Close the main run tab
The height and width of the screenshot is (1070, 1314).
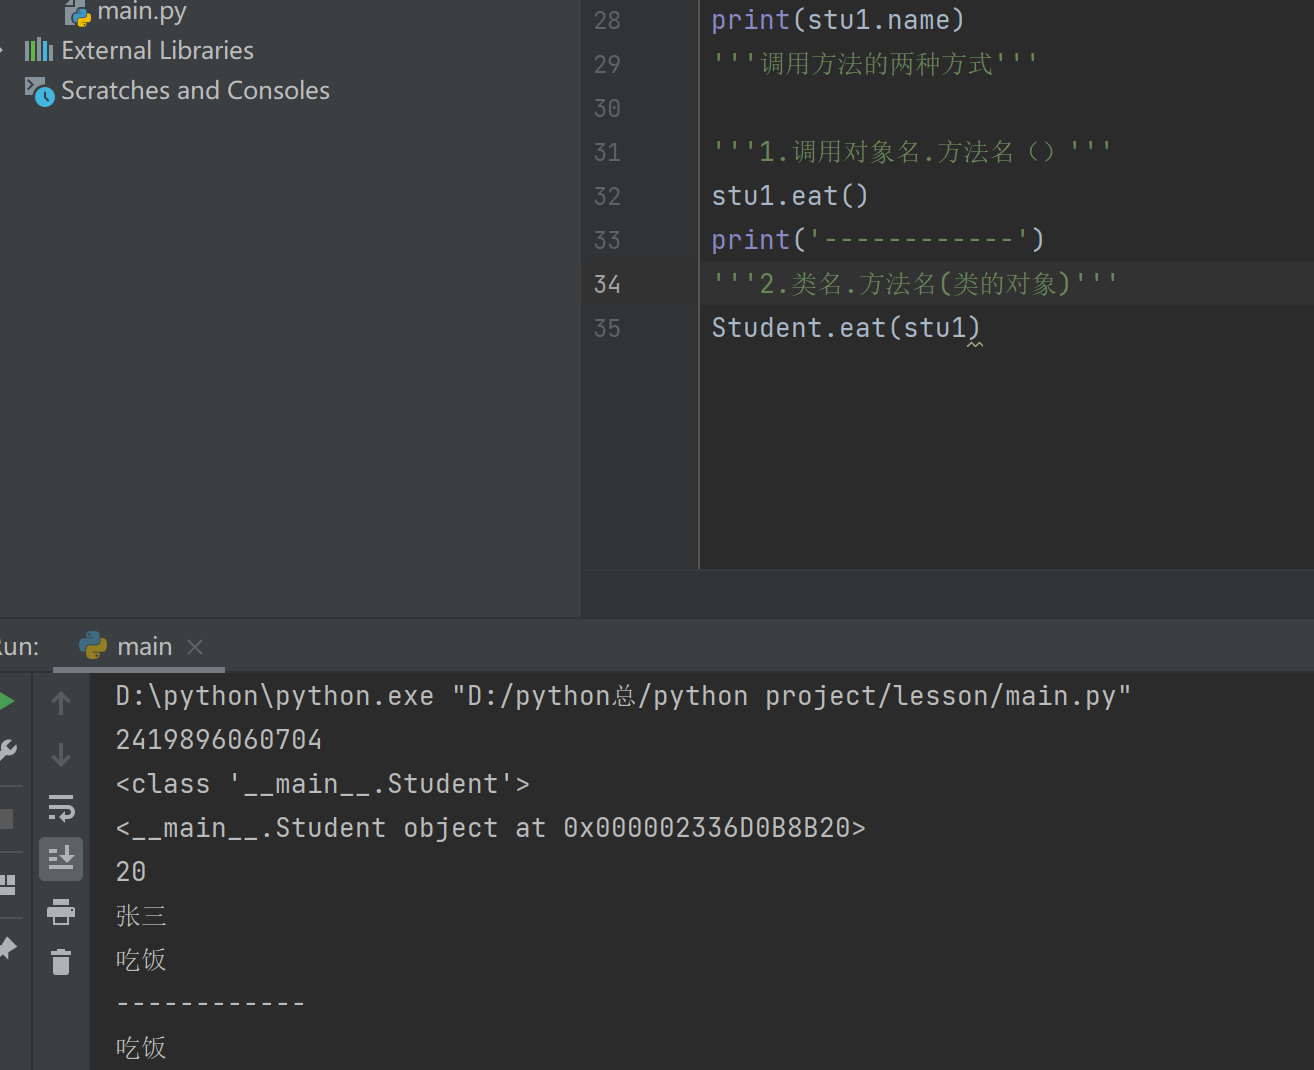coord(195,647)
